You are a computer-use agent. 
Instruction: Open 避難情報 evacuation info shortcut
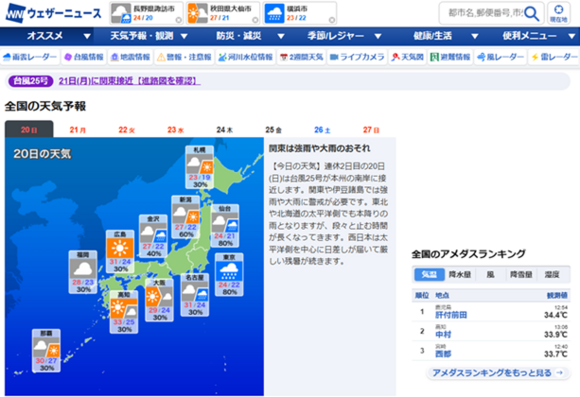[x=450, y=57]
